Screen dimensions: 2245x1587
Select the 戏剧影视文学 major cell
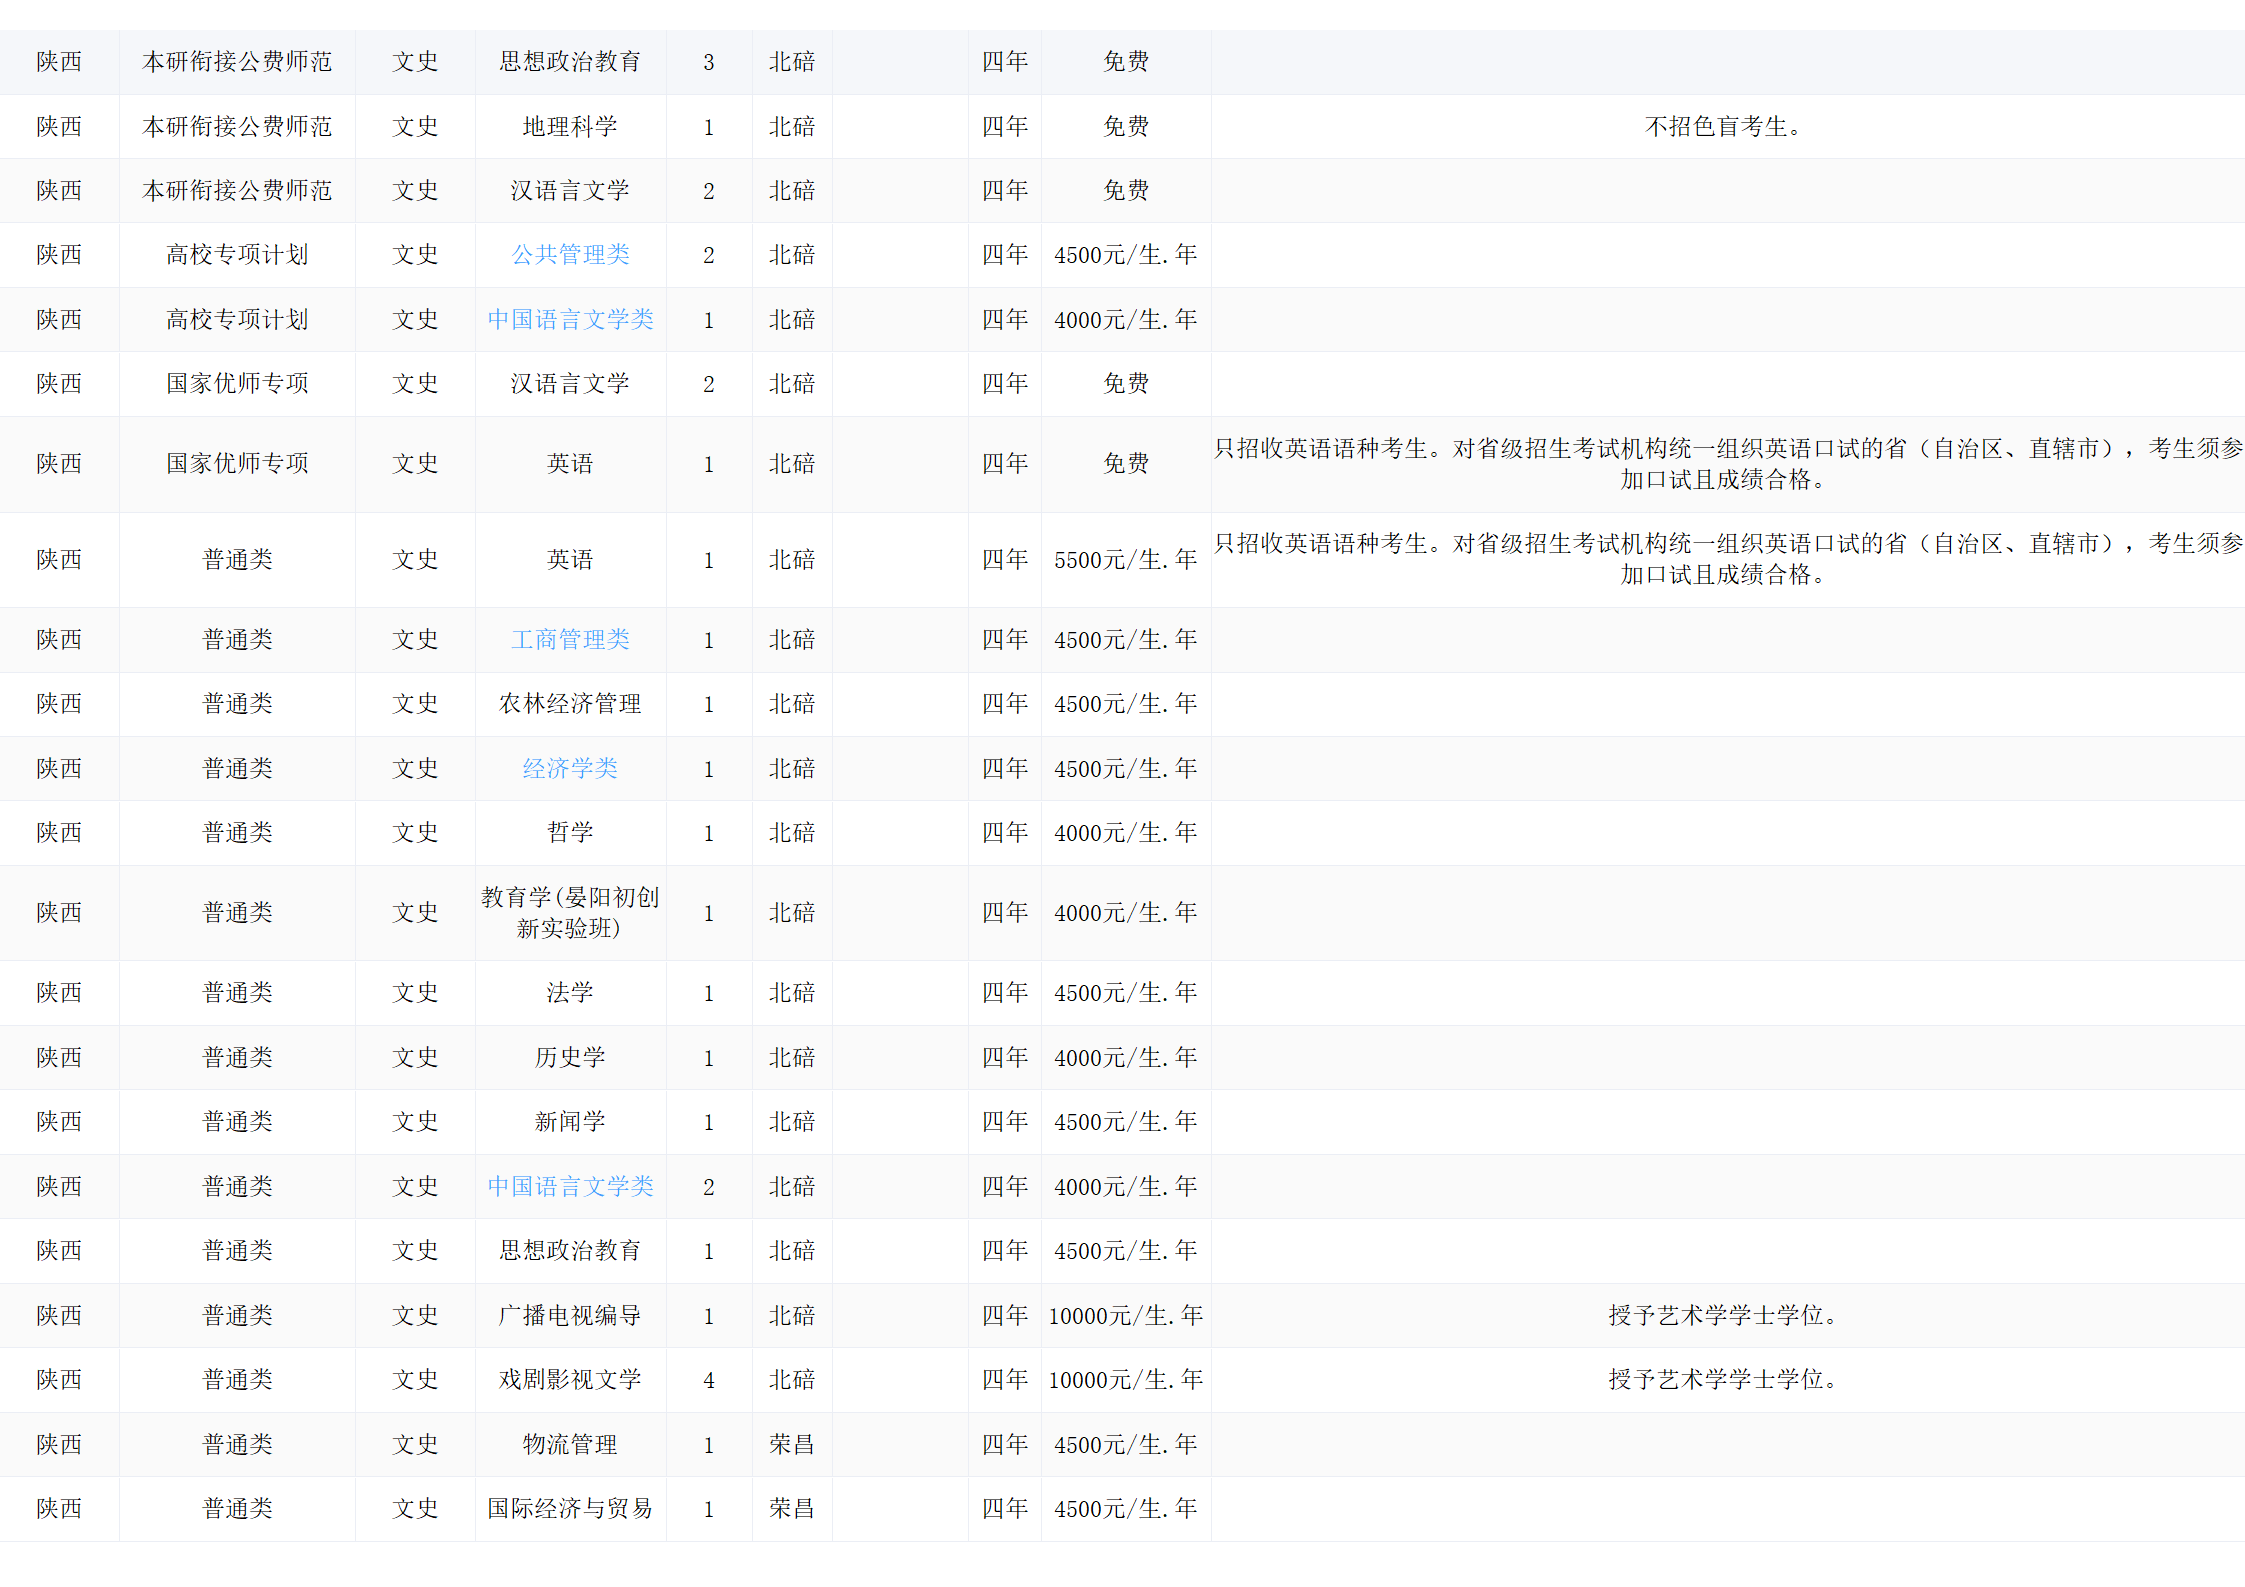click(x=570, y=1380)
